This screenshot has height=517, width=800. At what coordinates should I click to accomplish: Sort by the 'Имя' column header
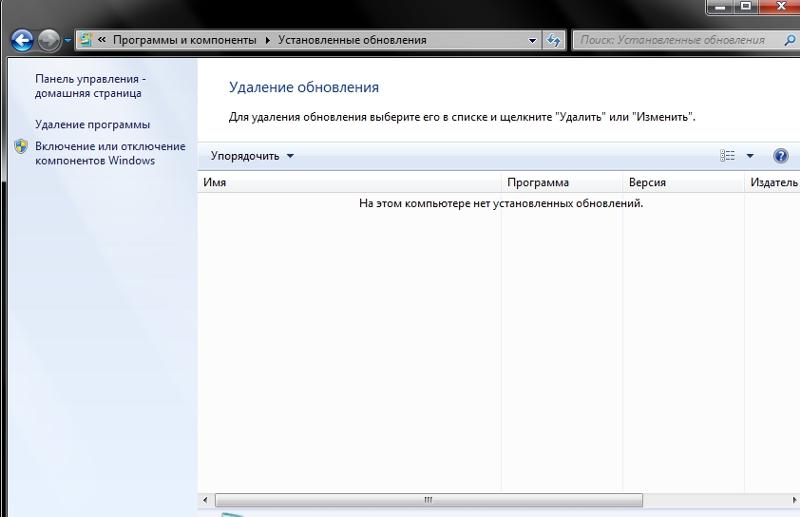[x=349, y=182]
